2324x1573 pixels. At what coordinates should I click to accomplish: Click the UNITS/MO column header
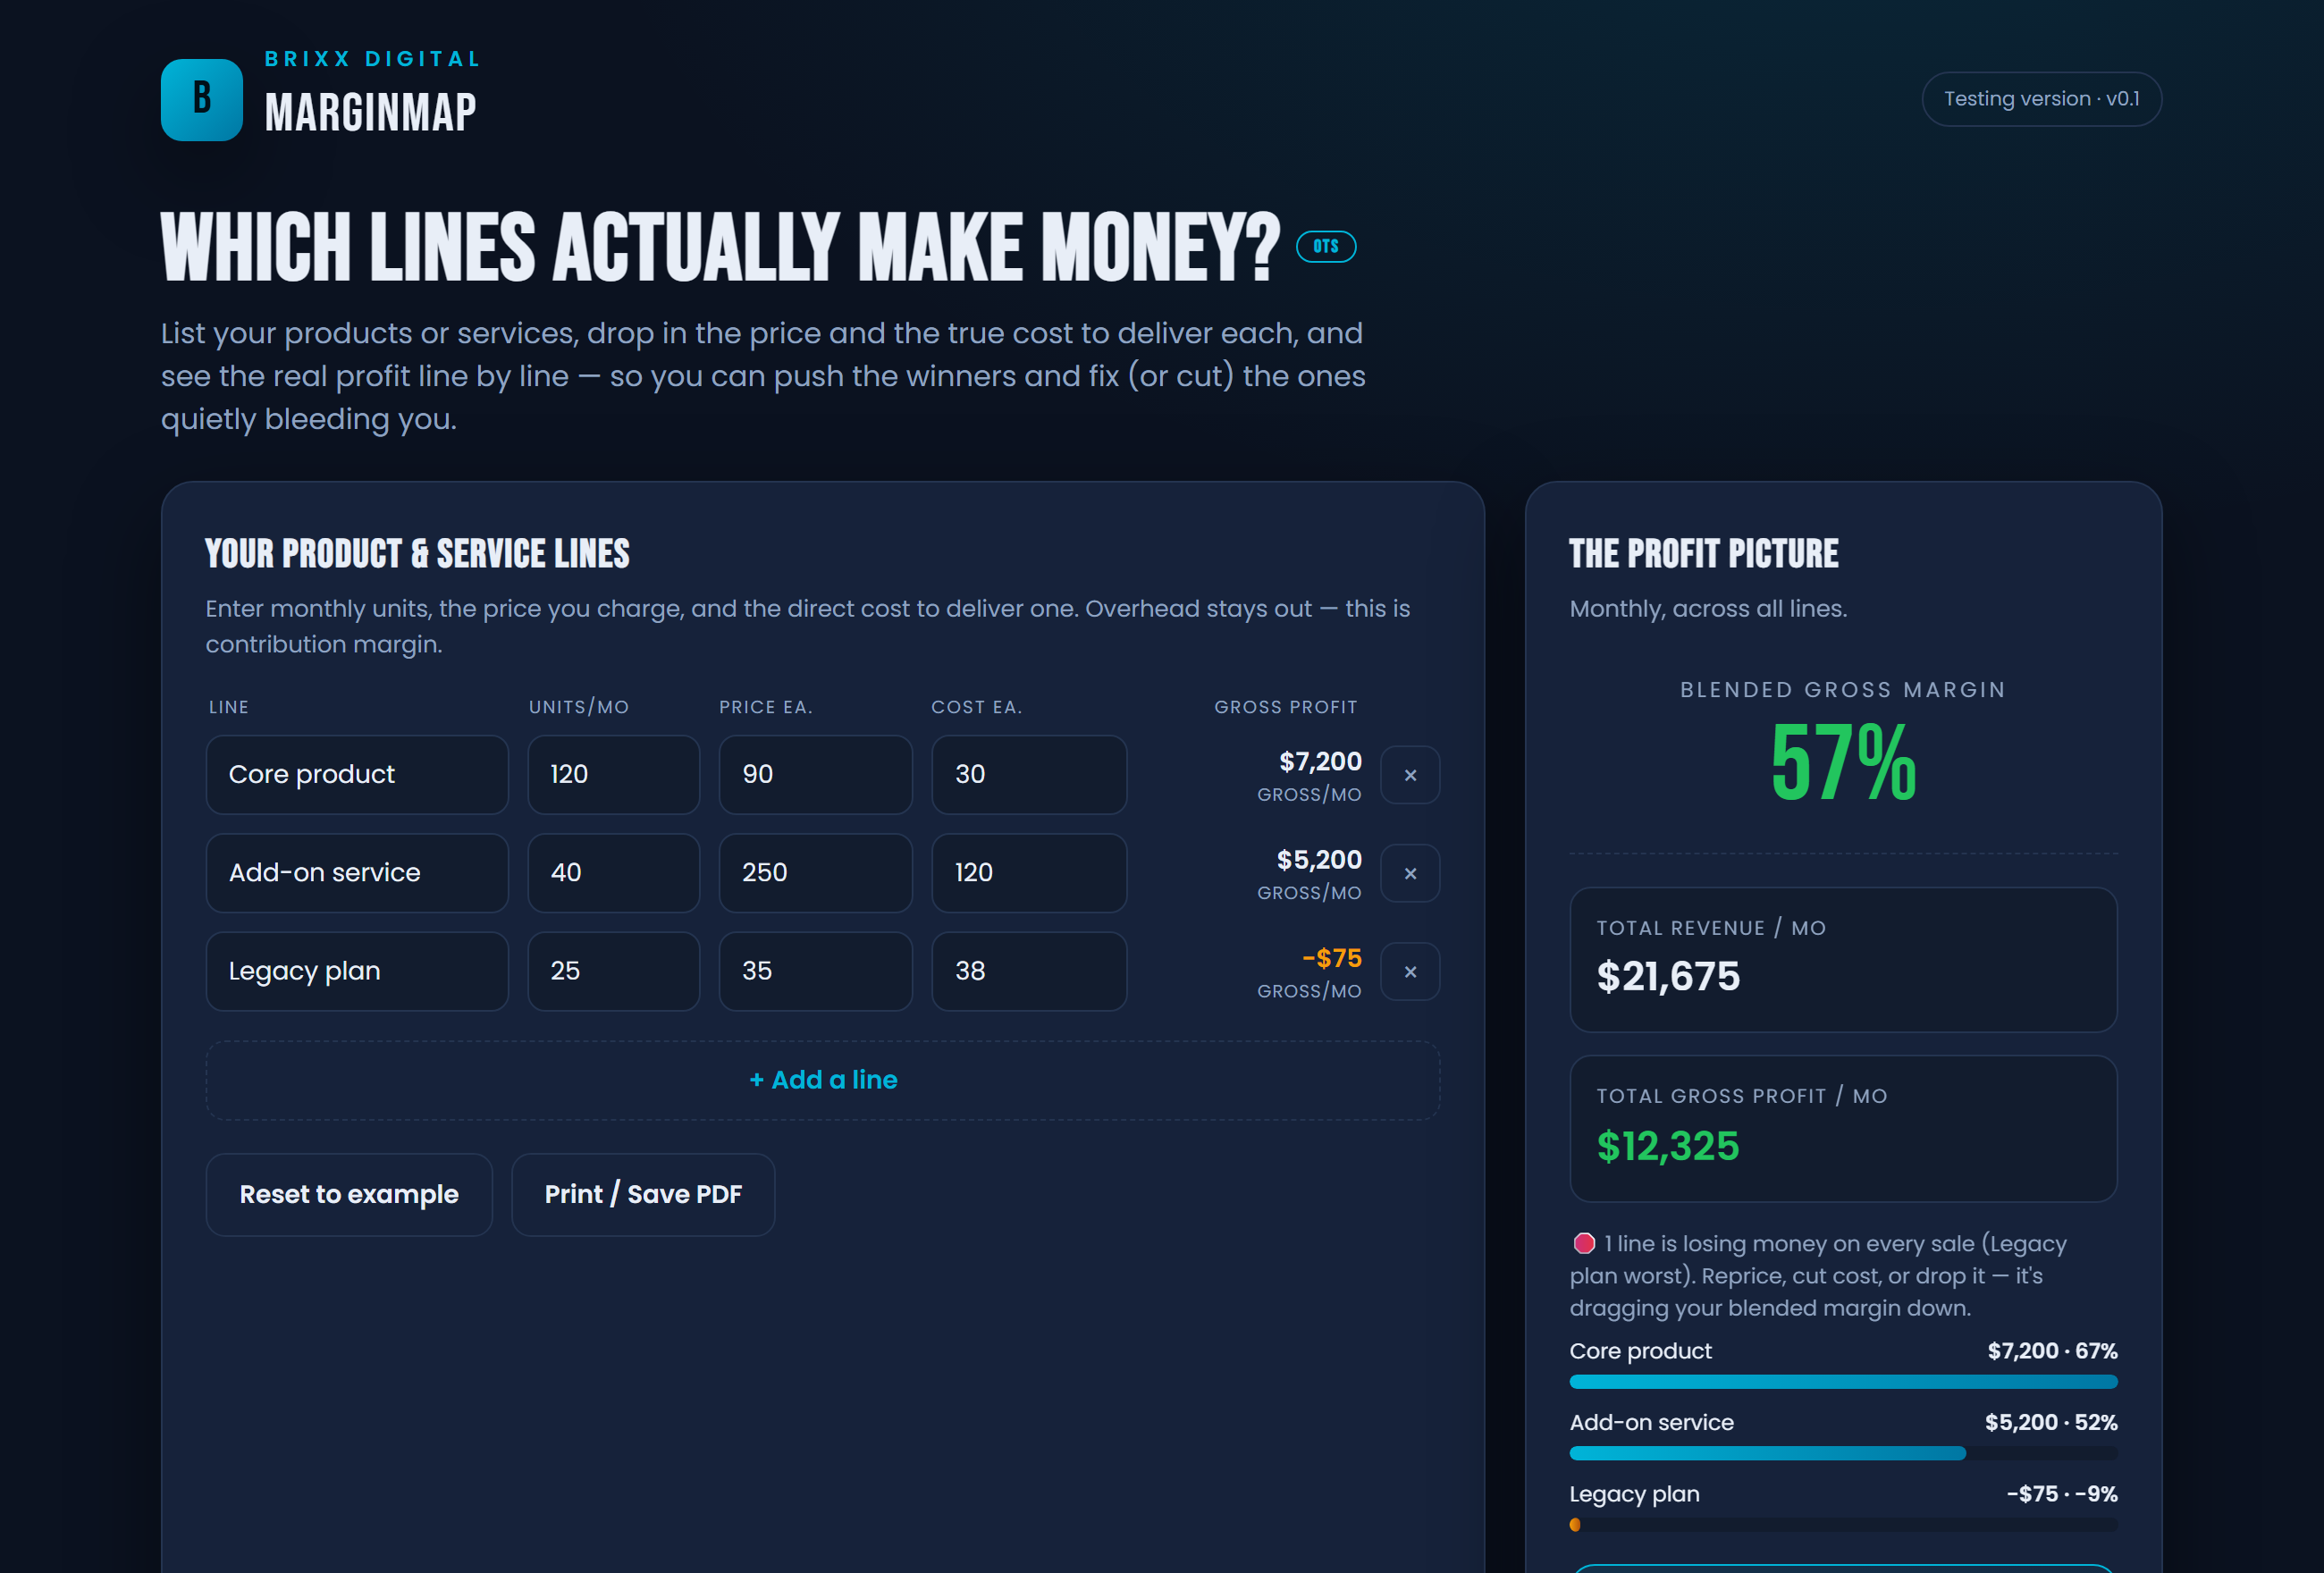[579, 707]
